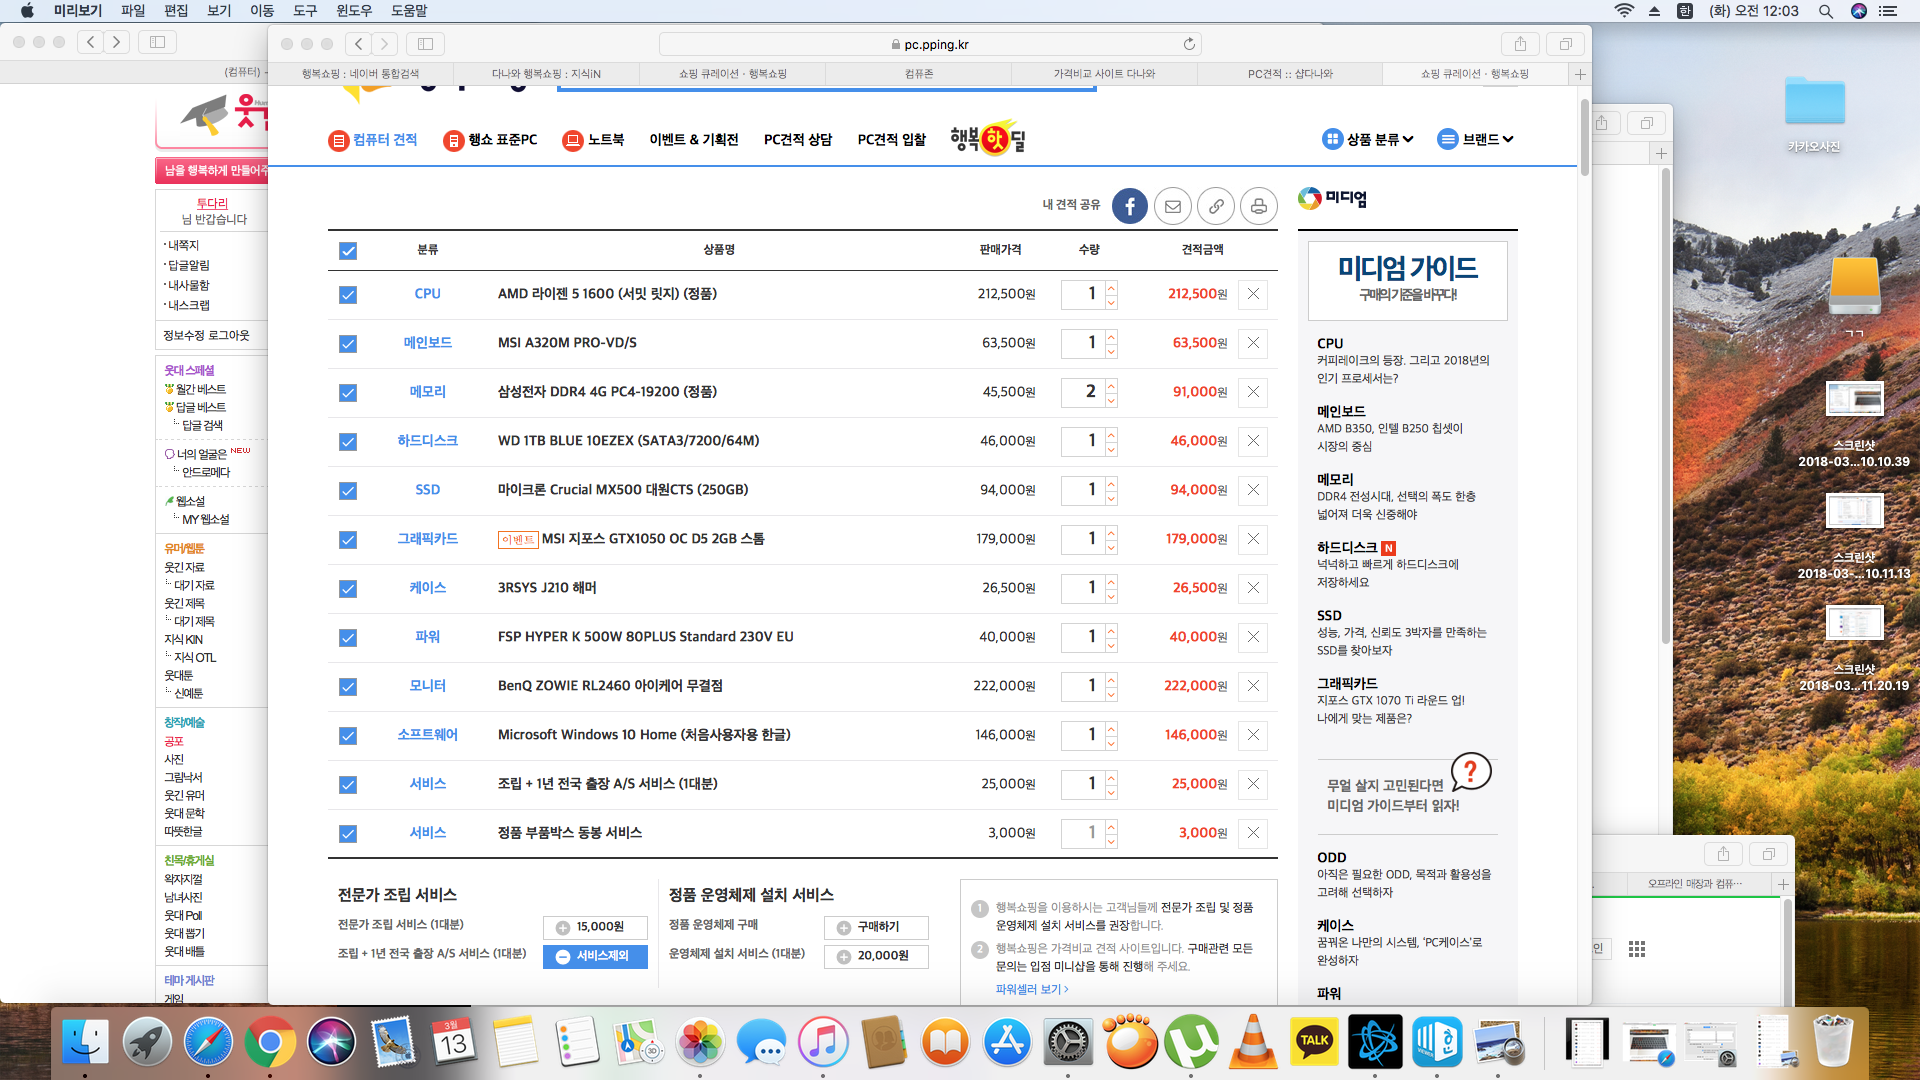
Task: Uncheck the CPU row checkbox
Action: click(348, 295)
